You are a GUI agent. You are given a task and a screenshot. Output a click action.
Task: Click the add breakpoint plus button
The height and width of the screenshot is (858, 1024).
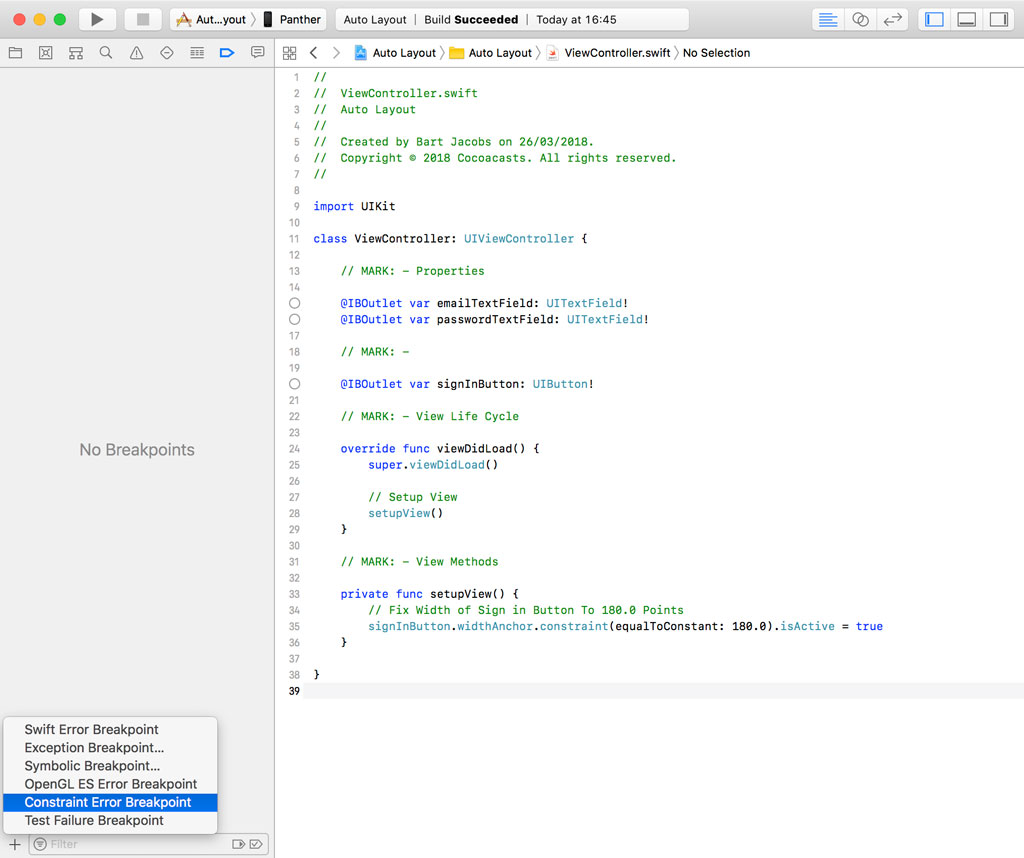[14, 843]
